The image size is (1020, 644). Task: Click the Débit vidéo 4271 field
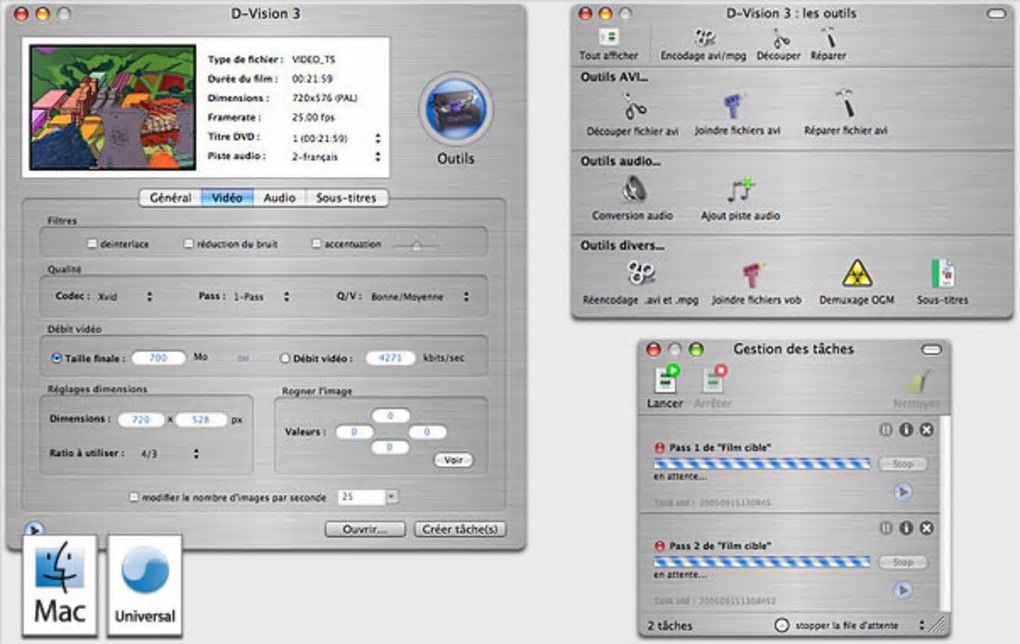390,358
